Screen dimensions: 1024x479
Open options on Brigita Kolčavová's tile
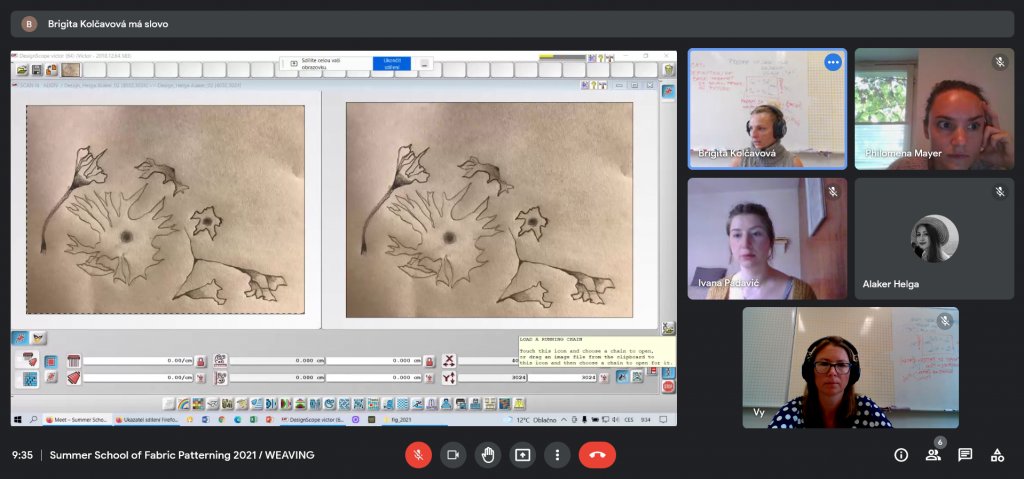point(832,62)
